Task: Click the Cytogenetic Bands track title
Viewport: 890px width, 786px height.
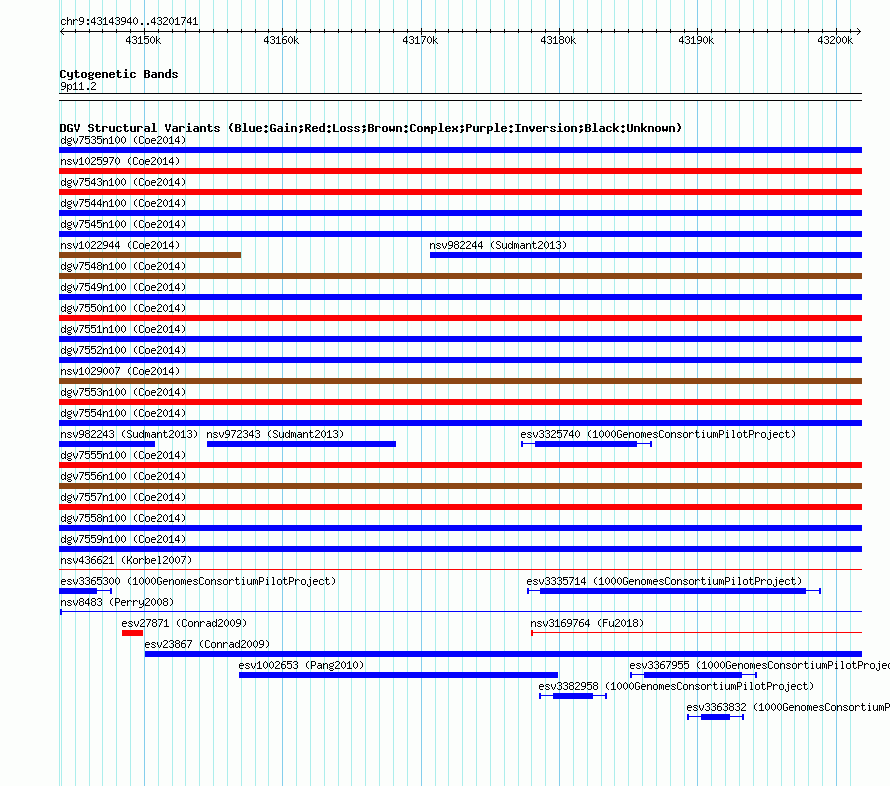Action: 119,74
